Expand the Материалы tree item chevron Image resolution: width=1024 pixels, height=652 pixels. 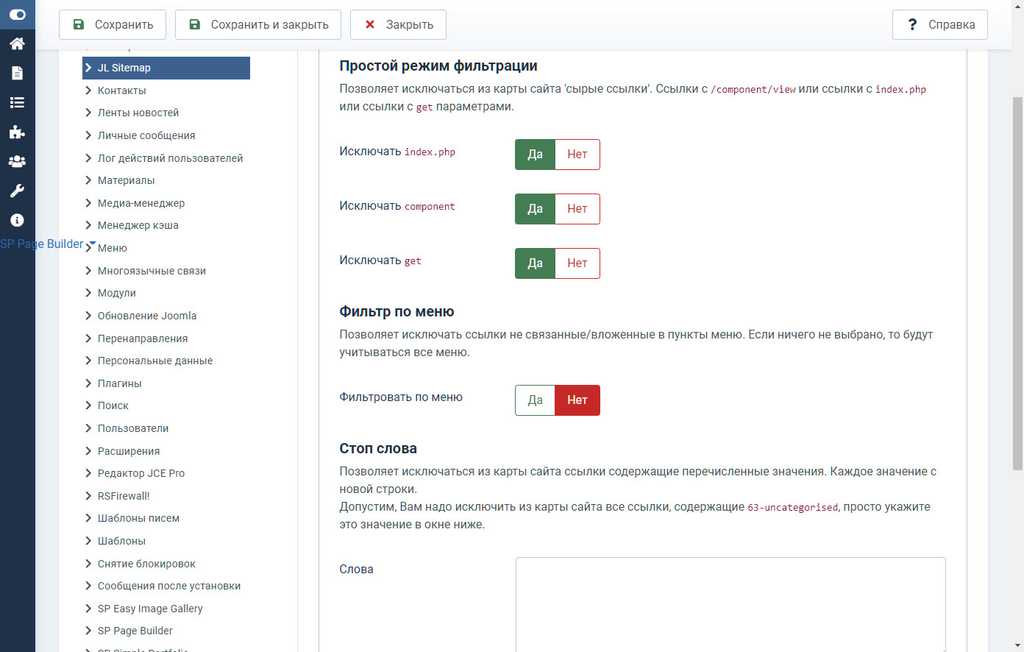[88, 180]
